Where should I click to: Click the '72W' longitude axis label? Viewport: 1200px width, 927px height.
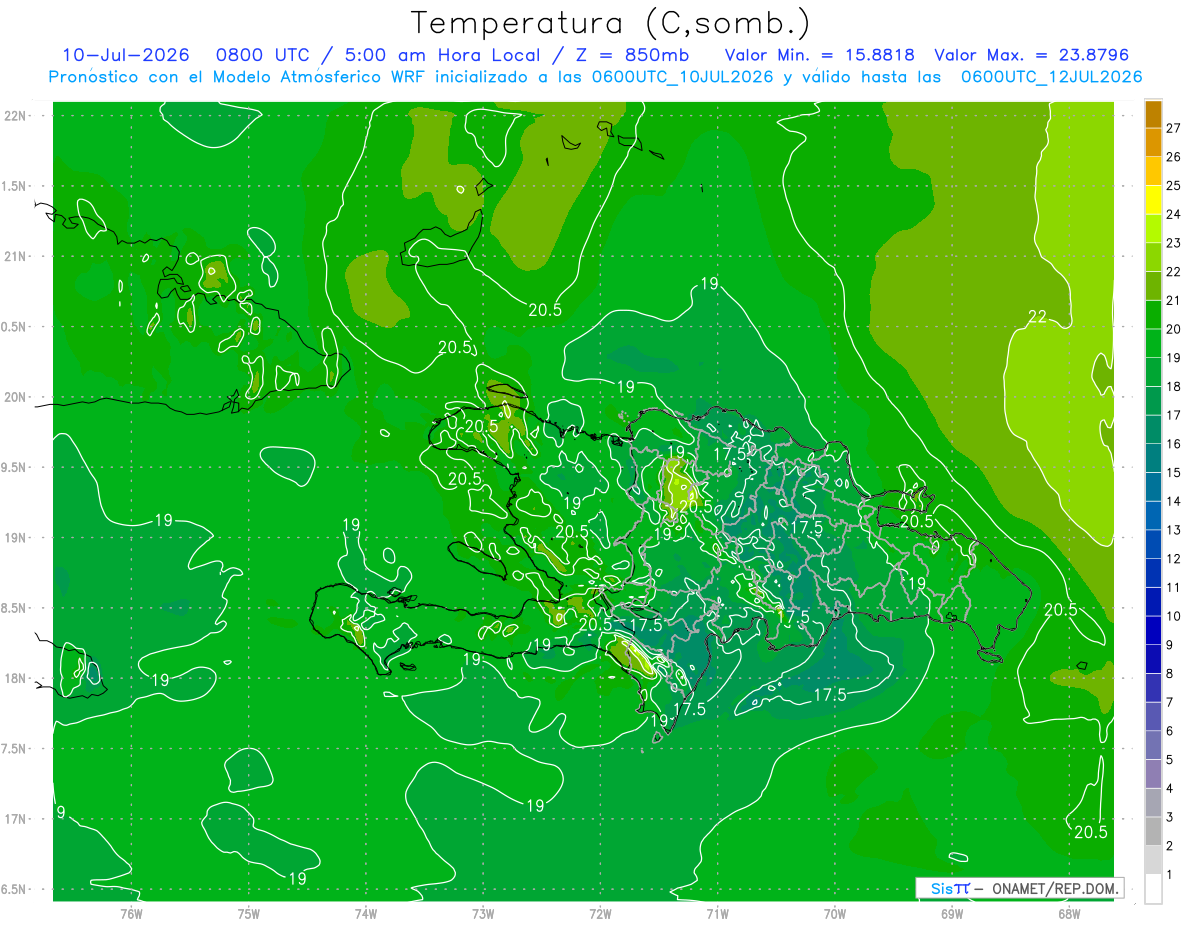[x=601, y=914]
